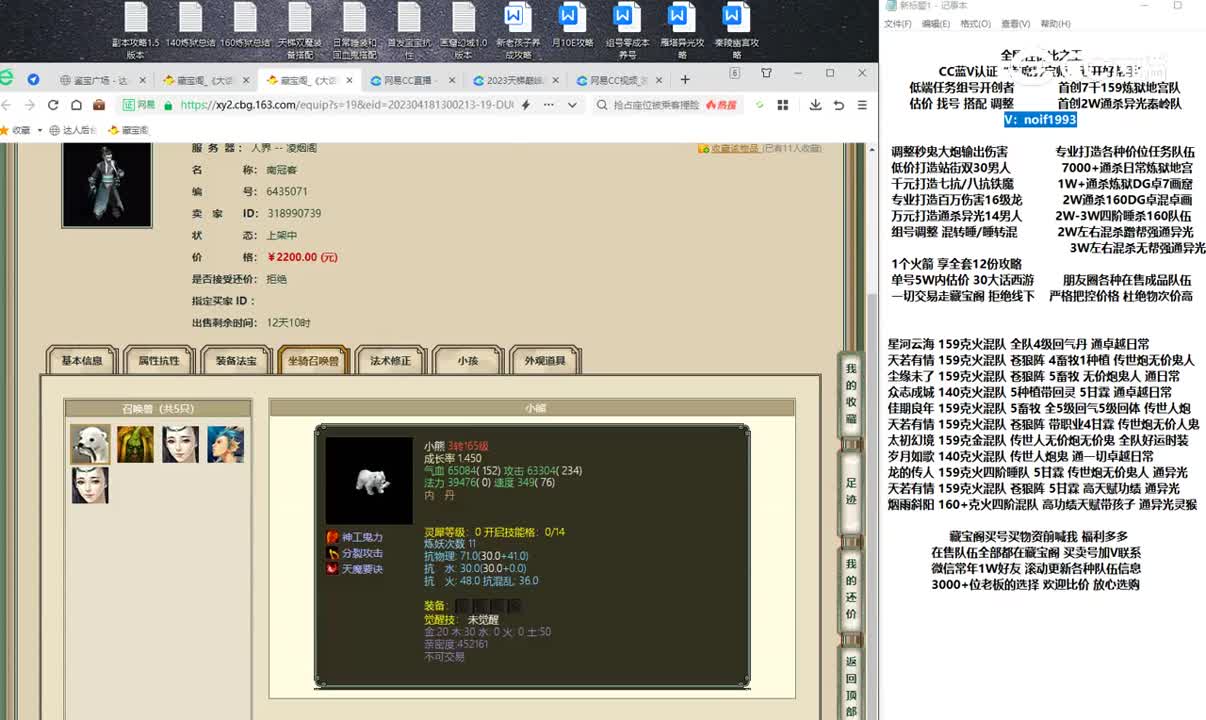Switch to 坐骑召唤兽 tab
Image resolution: width=1206 pixels, height=720 pixels.
click(x=313, y=361)
